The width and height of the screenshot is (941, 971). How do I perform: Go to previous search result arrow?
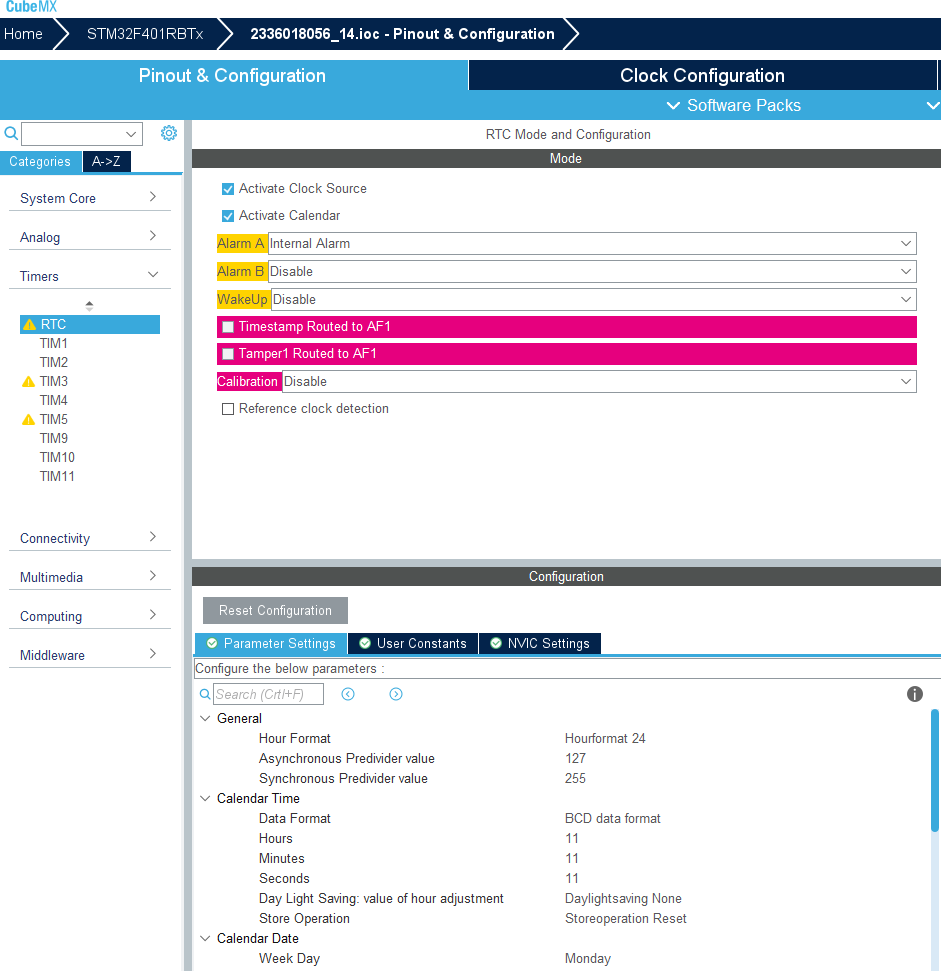(x=348, y=694)
